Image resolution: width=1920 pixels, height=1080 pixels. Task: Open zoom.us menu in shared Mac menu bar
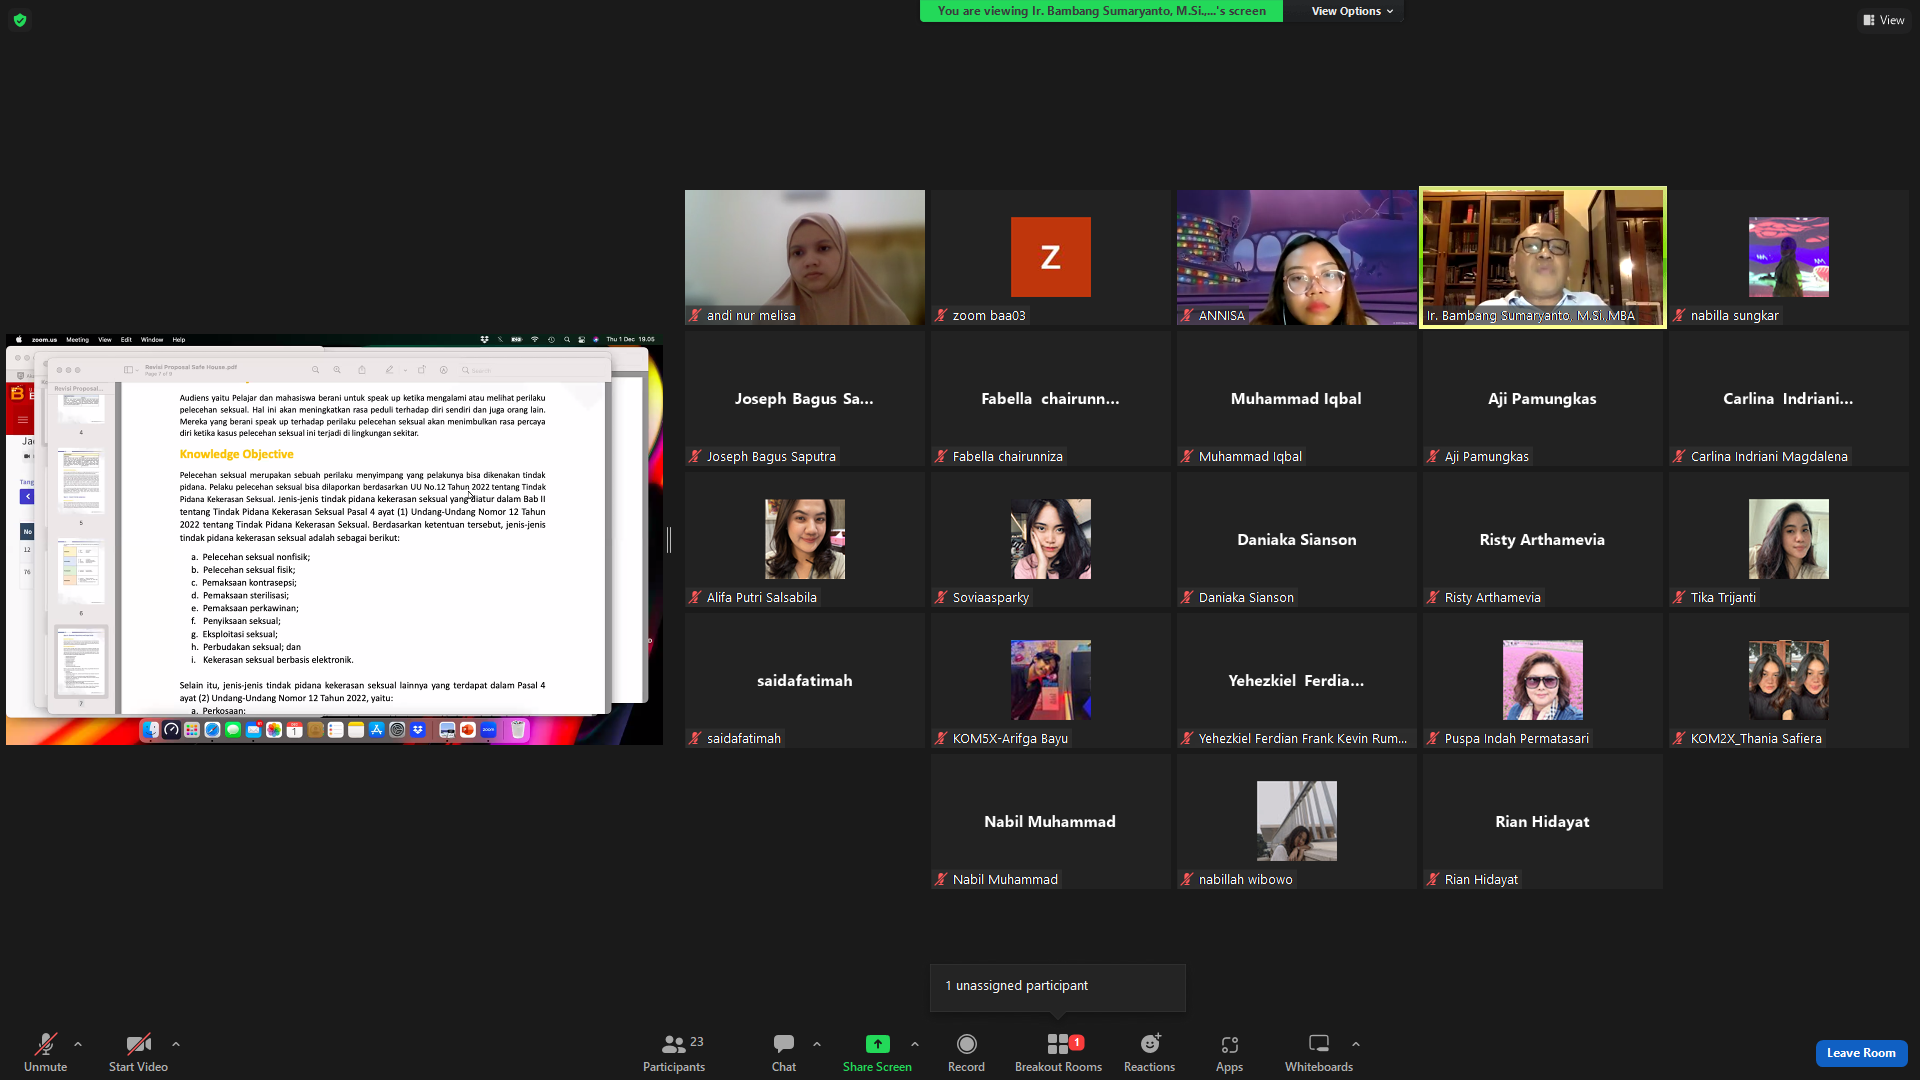[x=44, y=340]
